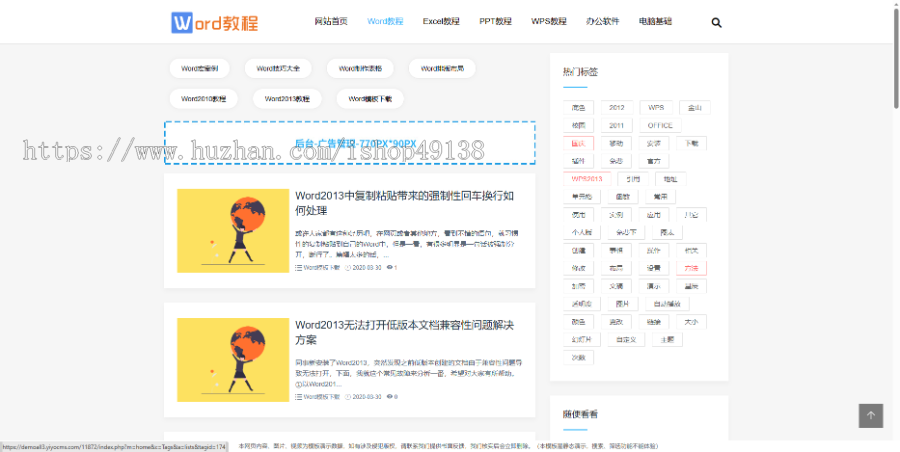Image resolution: width=900 pixels, height=452 pixels.
Task: Click the 移动 tag
Action: (x=616, y=143)
